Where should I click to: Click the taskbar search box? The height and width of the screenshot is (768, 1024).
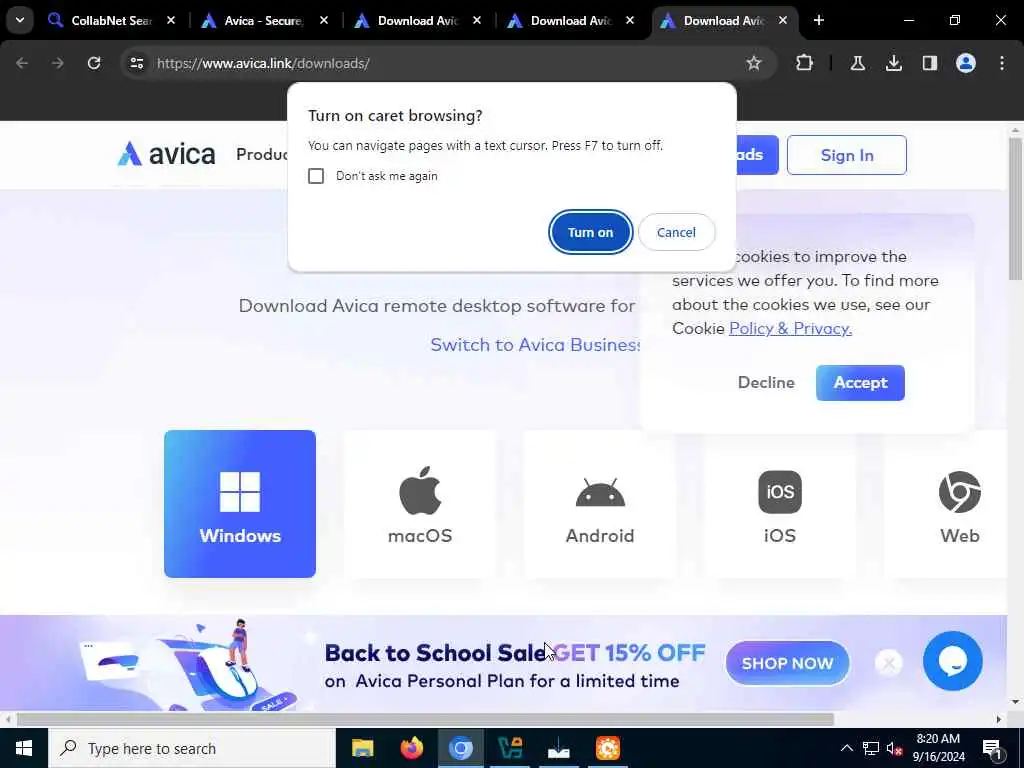[191, 748]
